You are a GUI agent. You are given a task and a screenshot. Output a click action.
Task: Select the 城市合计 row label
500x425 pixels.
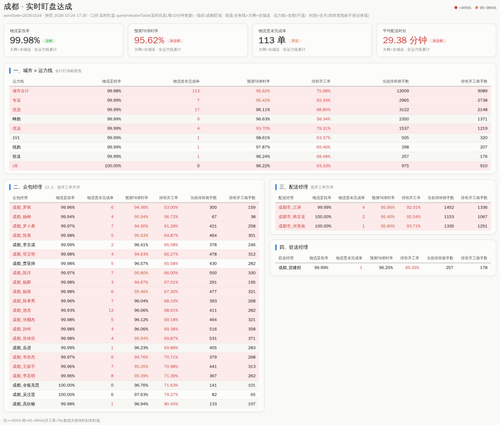(x=21, y=91)
